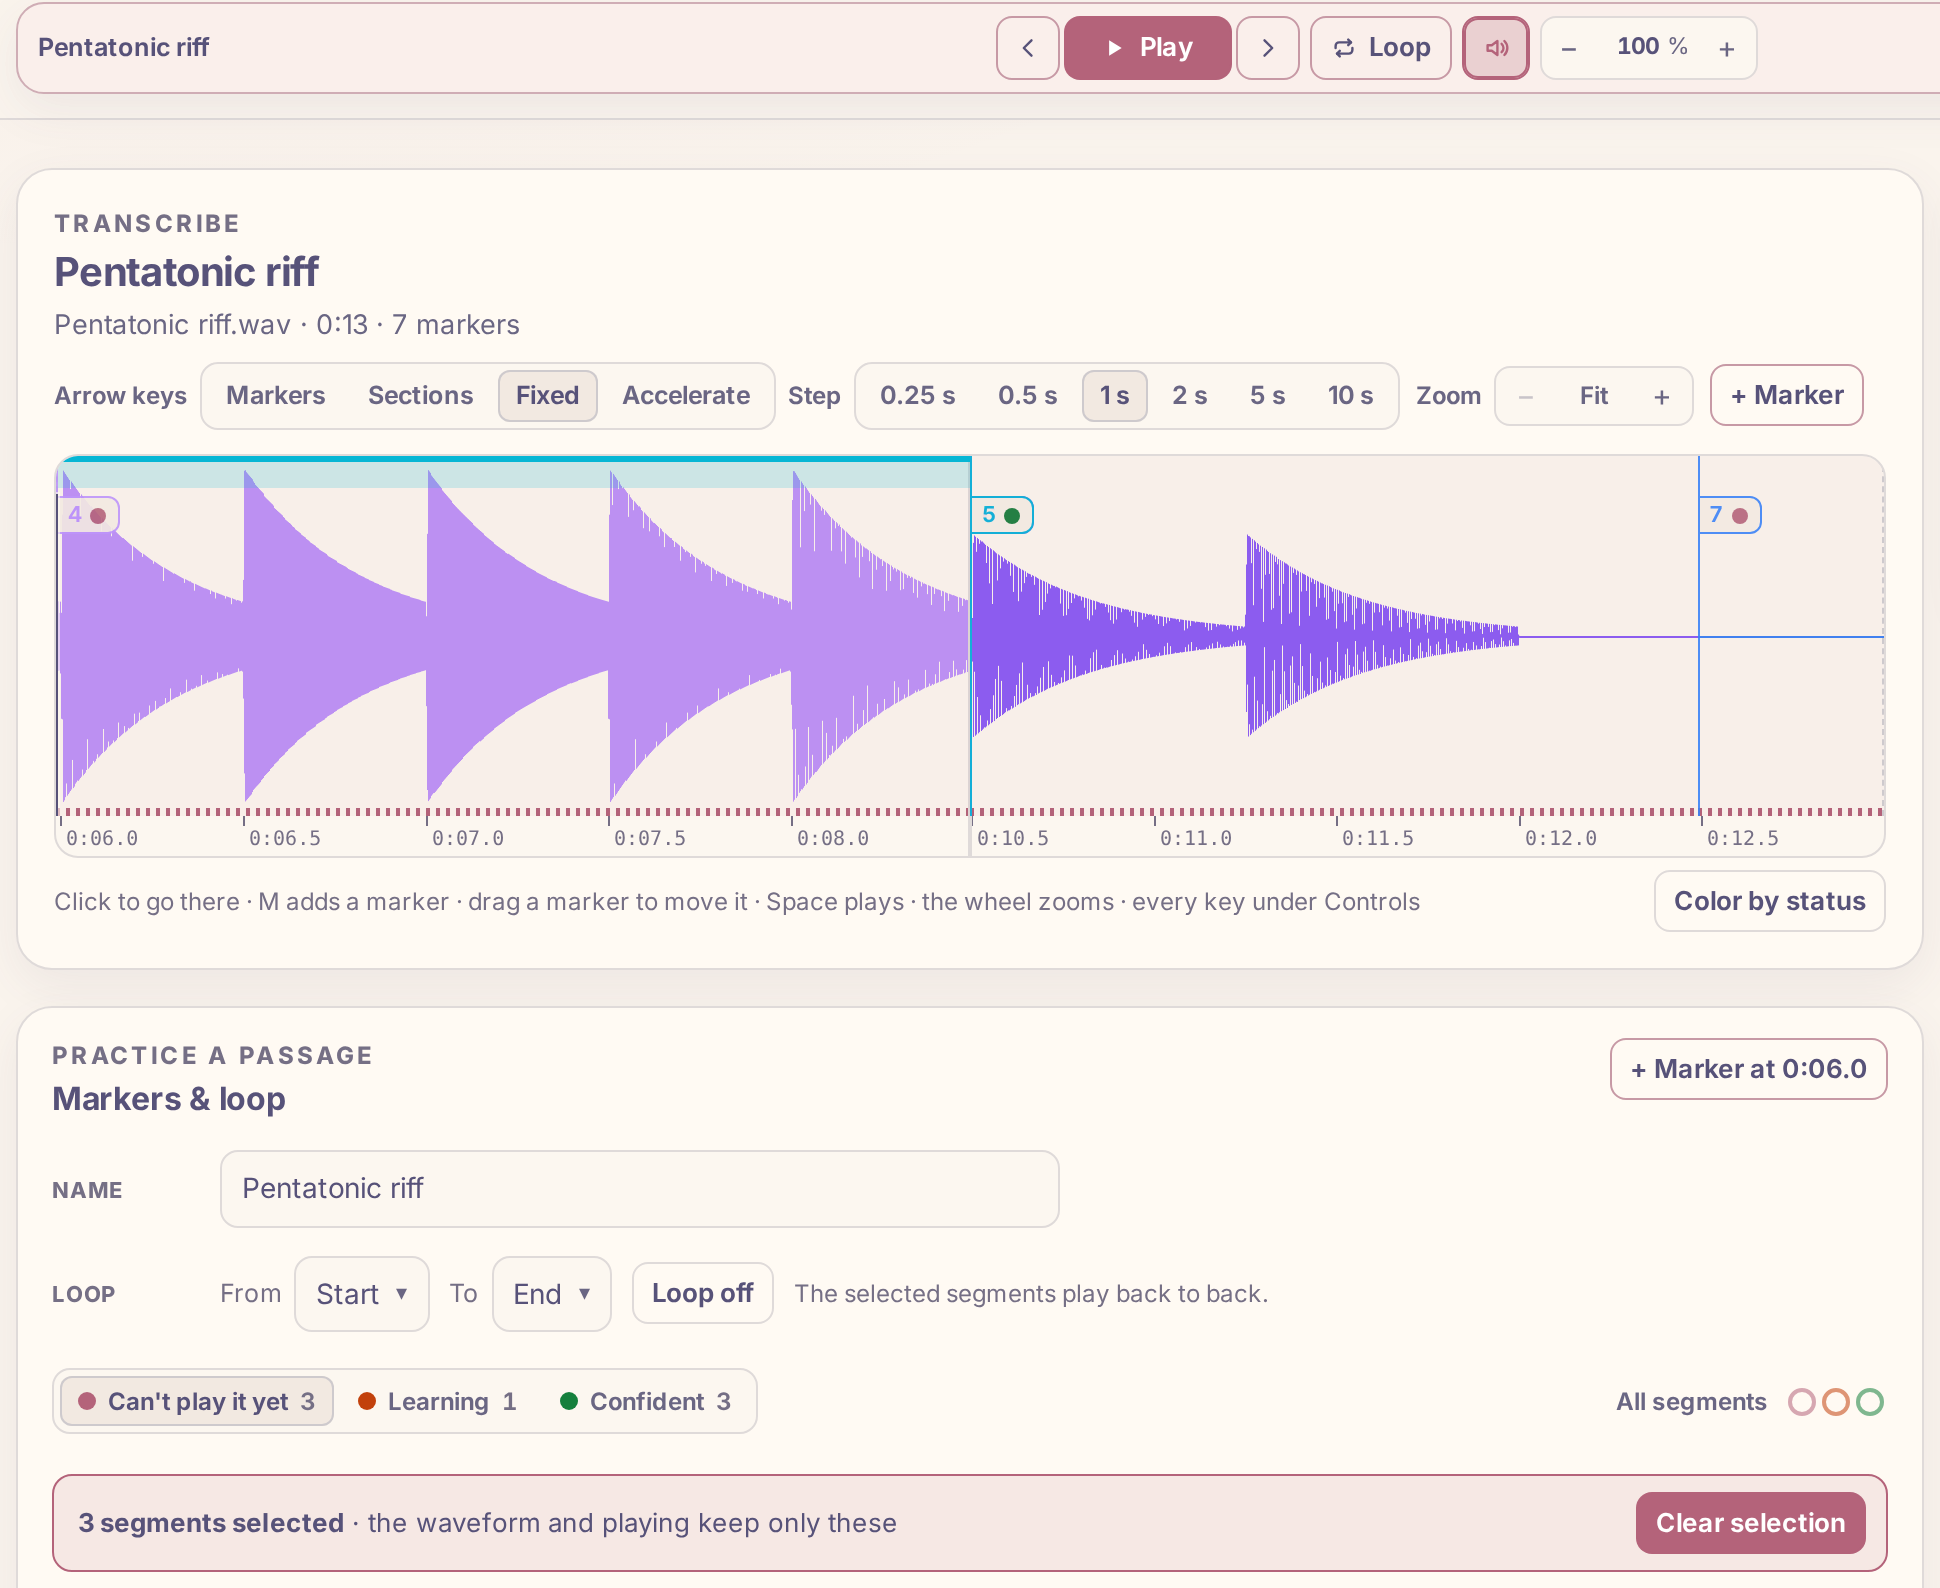Select 0.25 s step size
1940x1588 pixels.
(x=917, y=396)
